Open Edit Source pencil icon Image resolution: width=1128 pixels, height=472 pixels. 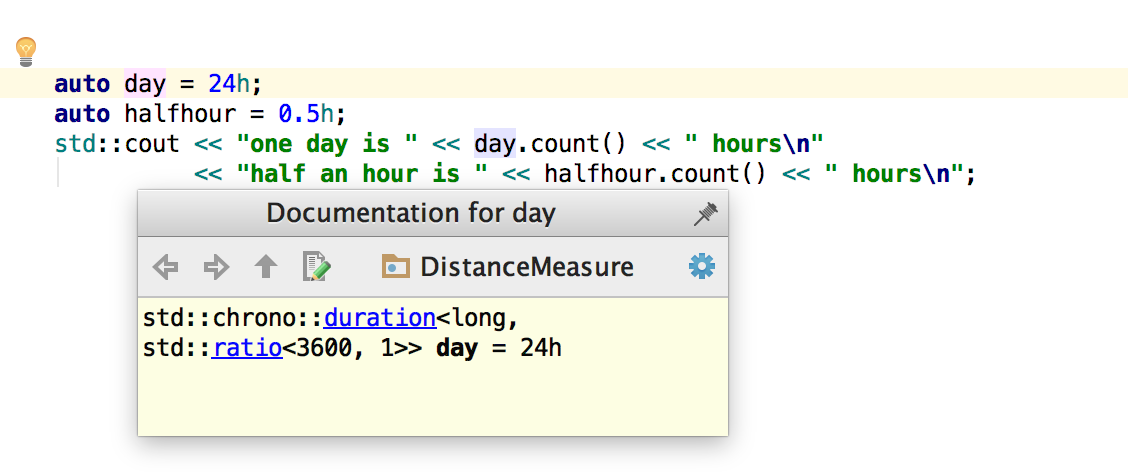pyautogui.click(x=317, y=267)
